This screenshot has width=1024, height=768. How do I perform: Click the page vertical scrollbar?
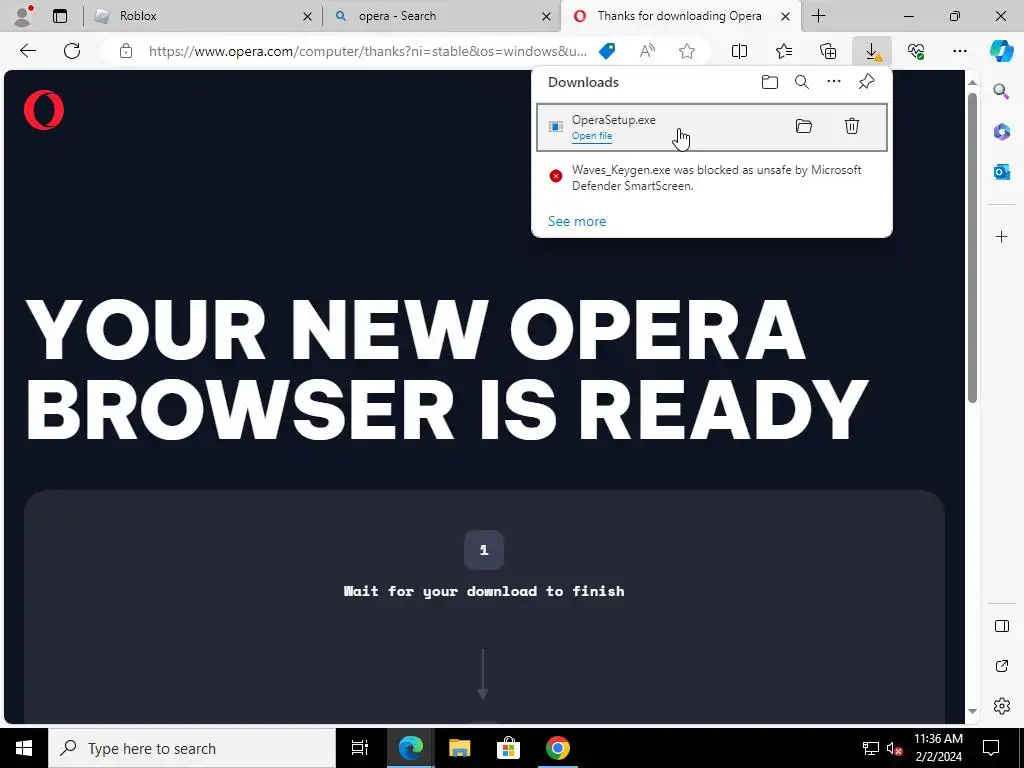(972, 248)
